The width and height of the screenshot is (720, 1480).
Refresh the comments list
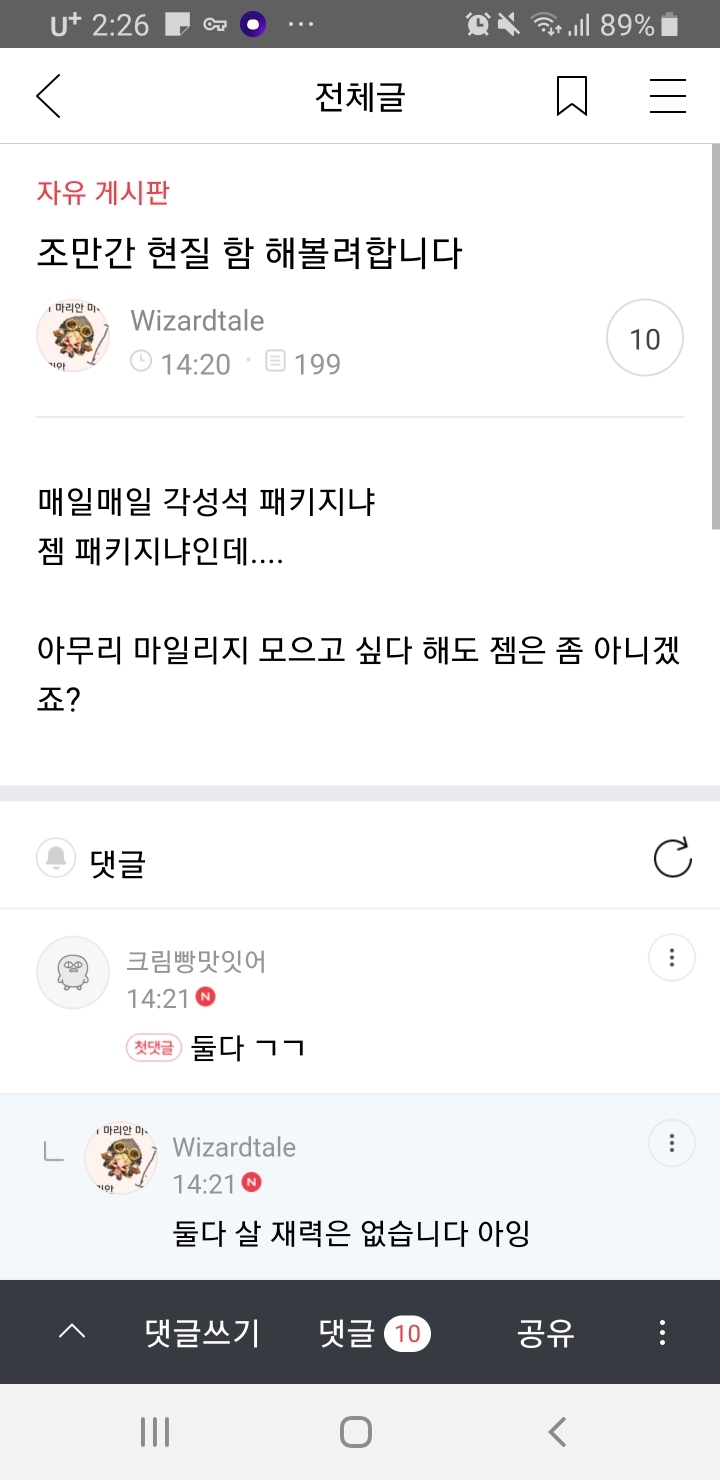672,858
